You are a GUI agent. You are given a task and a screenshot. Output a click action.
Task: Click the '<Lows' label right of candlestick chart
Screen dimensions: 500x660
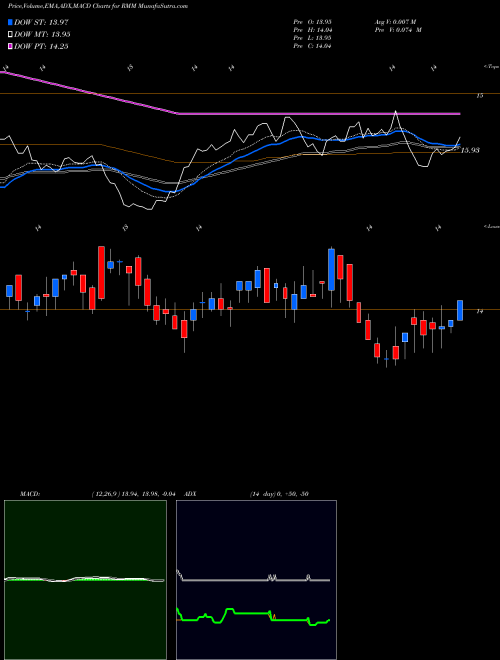pos(491,226)
